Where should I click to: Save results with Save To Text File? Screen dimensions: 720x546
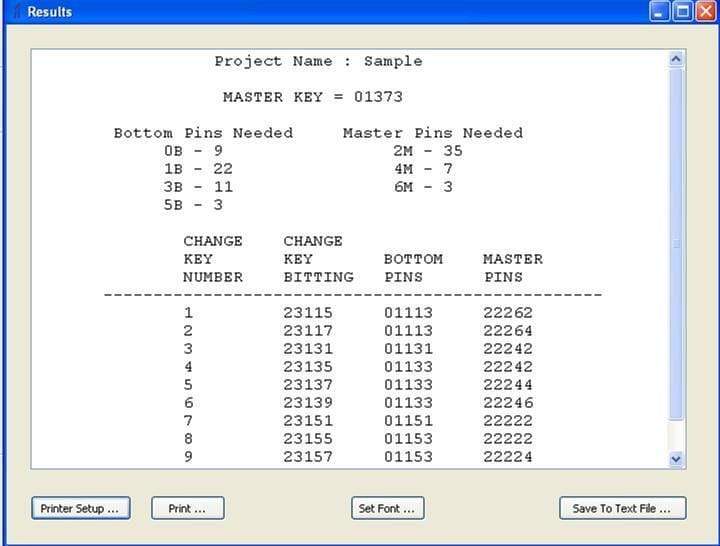[622, 508]
